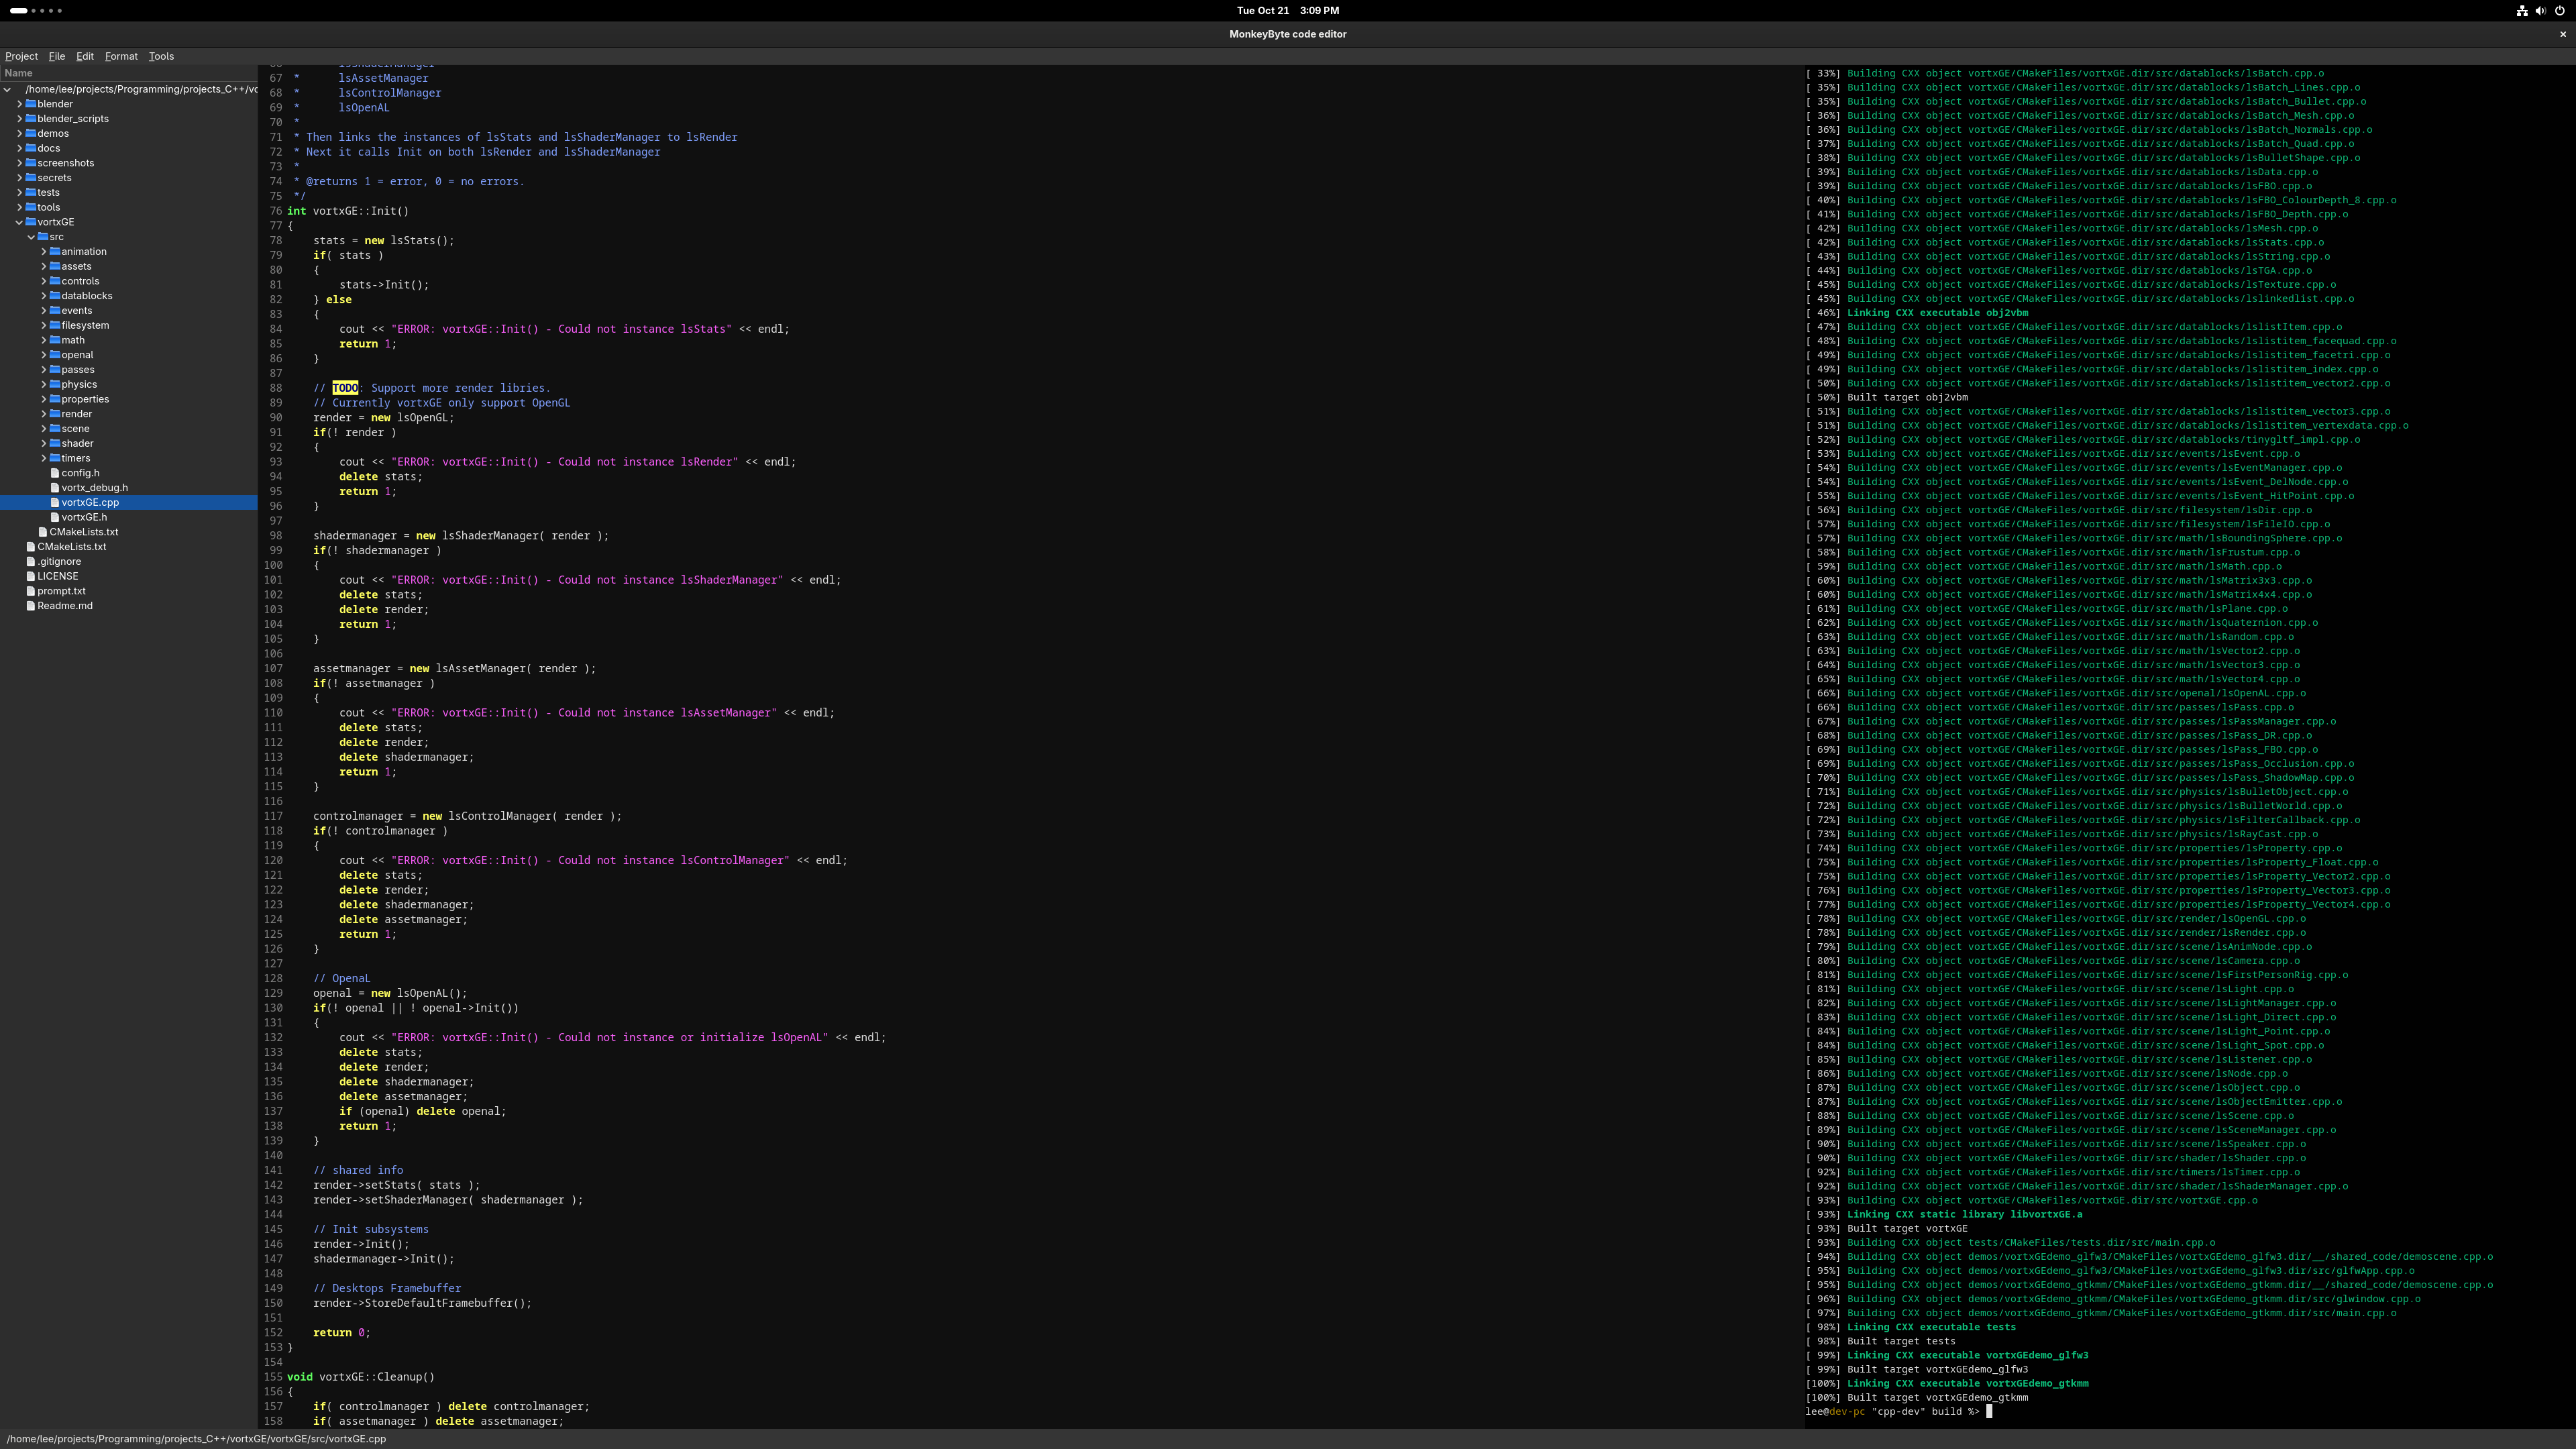Click the .gitignore file icon

[x=31, y=561]
